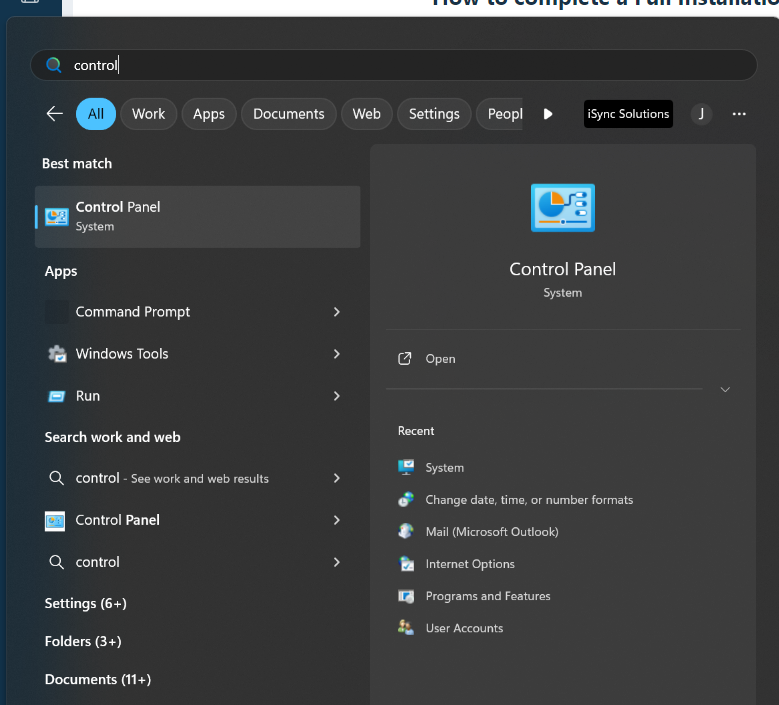The width and height of the screenshot is (779, 705).
Task: Switch to the Settings filter tab
Action: [434, 114]
